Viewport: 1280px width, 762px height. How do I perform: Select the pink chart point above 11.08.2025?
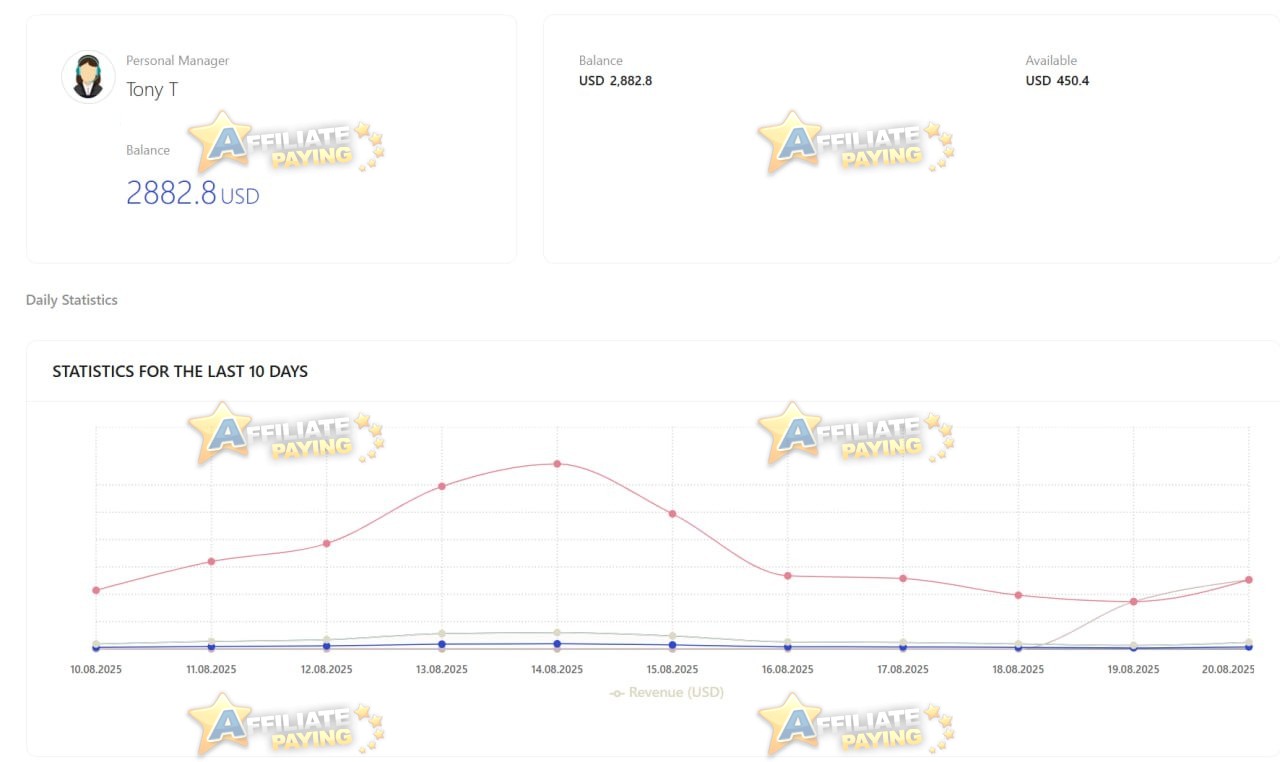(x=211, y=561)
